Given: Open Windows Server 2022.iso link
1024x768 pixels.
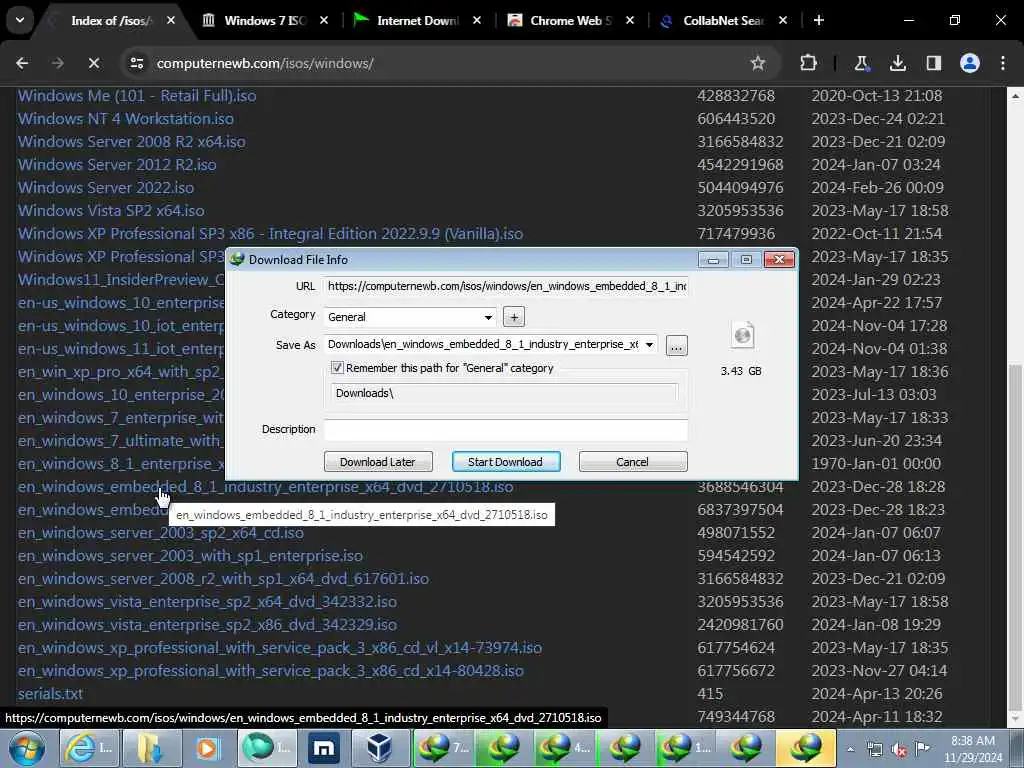Looking at the screenshot, I should click(x=106, y=188).
